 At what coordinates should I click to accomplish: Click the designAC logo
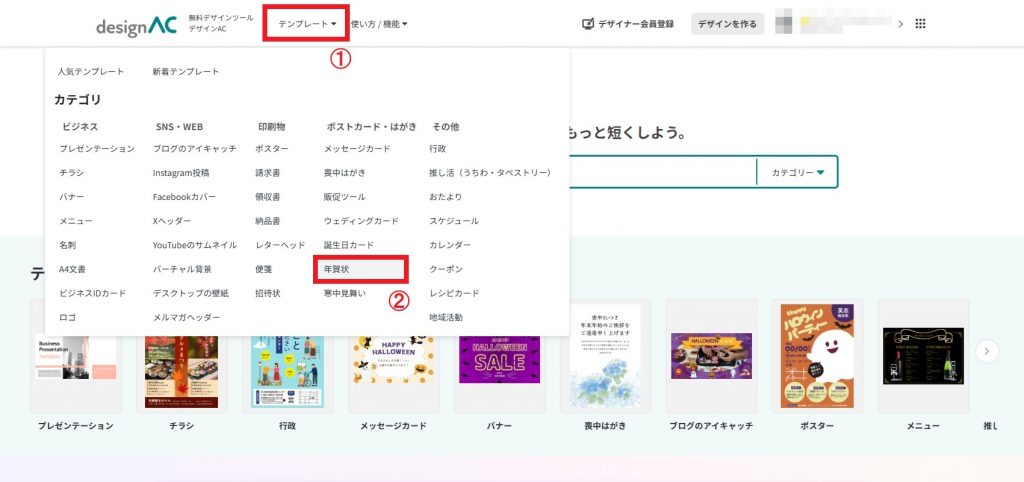[136, 26]
